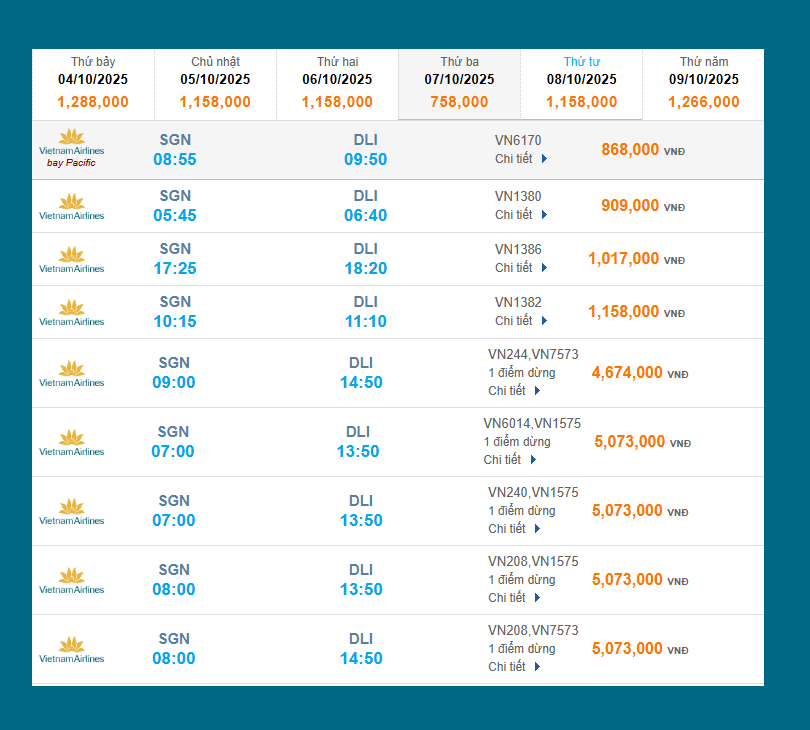
Task: Click airline logo on VN208,VN1575 row
Action: click(71, 580)
